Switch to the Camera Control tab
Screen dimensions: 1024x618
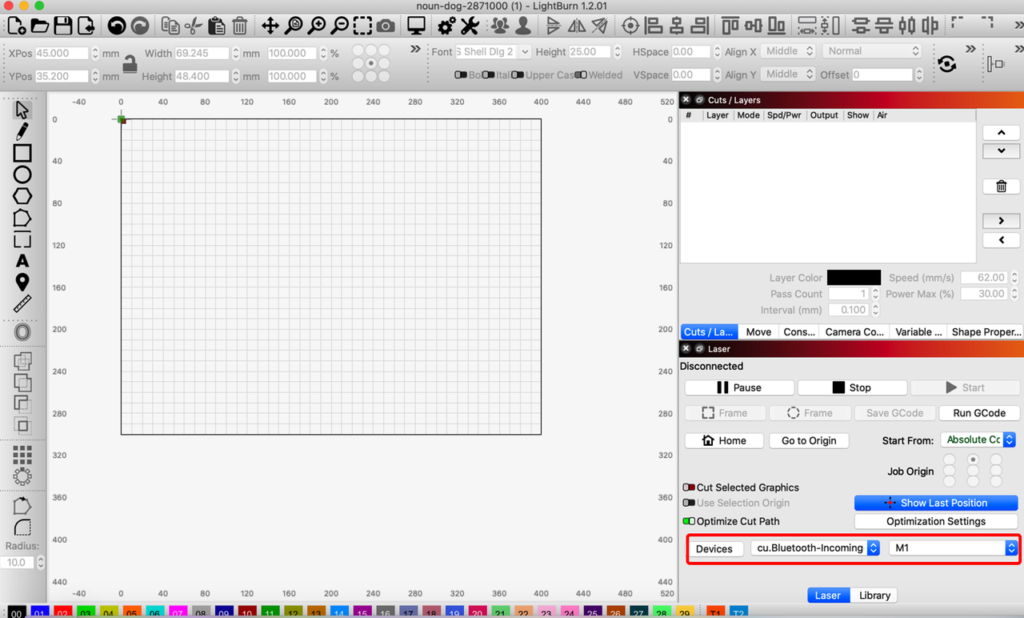854,331
